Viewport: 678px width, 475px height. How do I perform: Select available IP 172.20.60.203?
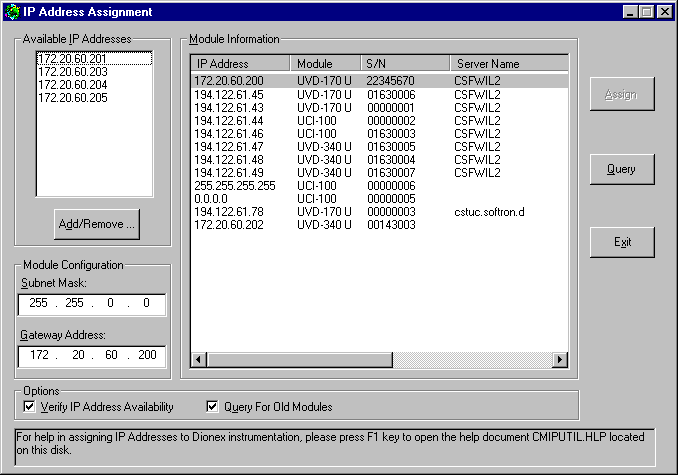click(94, 71)
